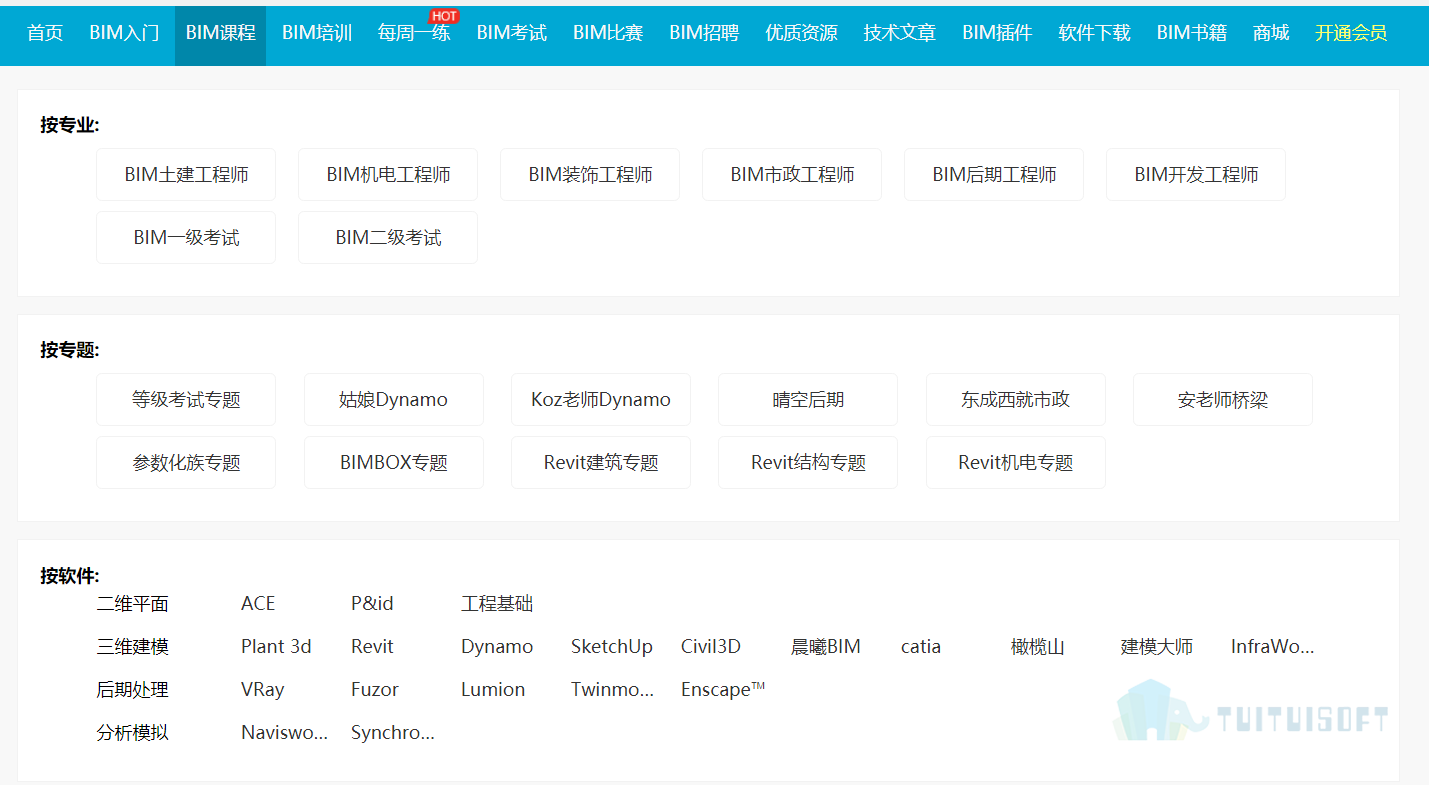Viewport: 1429px width, 785px height.
Task: Go to 软件下载 in navigation
Action: (1094, 33)
